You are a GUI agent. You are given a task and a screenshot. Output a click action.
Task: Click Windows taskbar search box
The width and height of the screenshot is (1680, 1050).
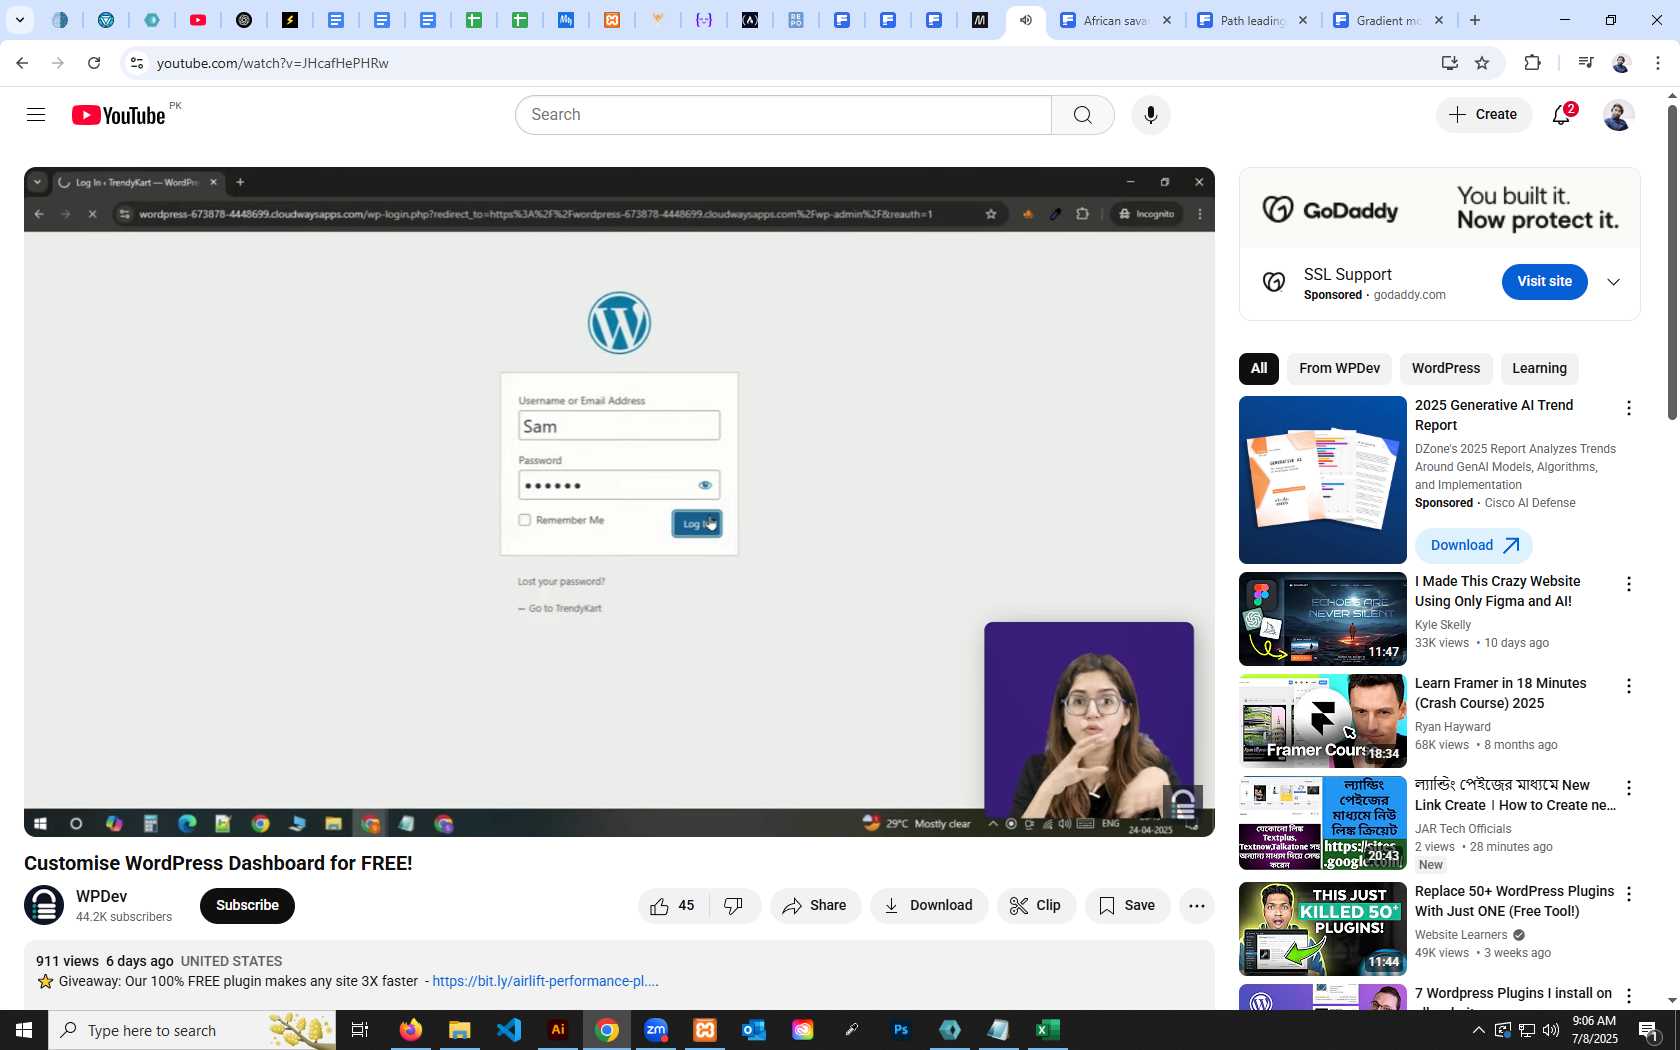point(192,1030)
